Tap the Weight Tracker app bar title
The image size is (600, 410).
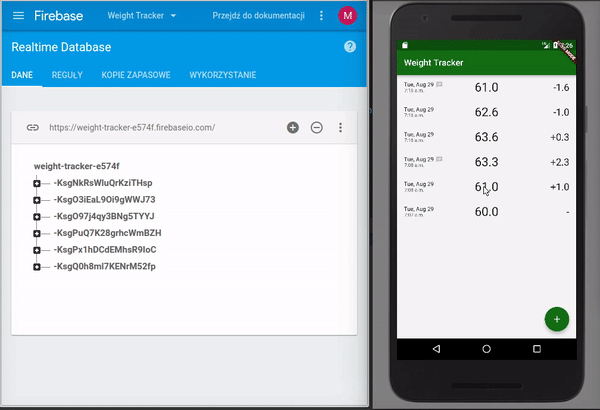(433, 63)
